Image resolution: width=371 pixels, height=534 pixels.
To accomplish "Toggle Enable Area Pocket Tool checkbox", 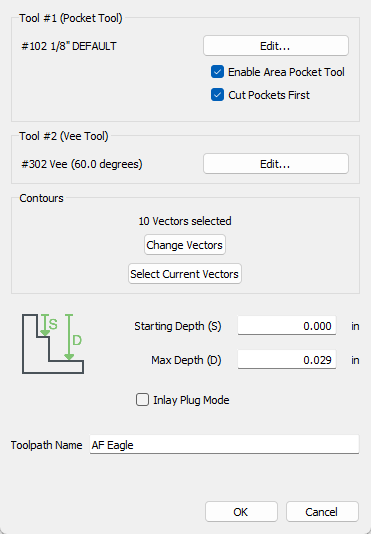I will (x=217, y=72).
